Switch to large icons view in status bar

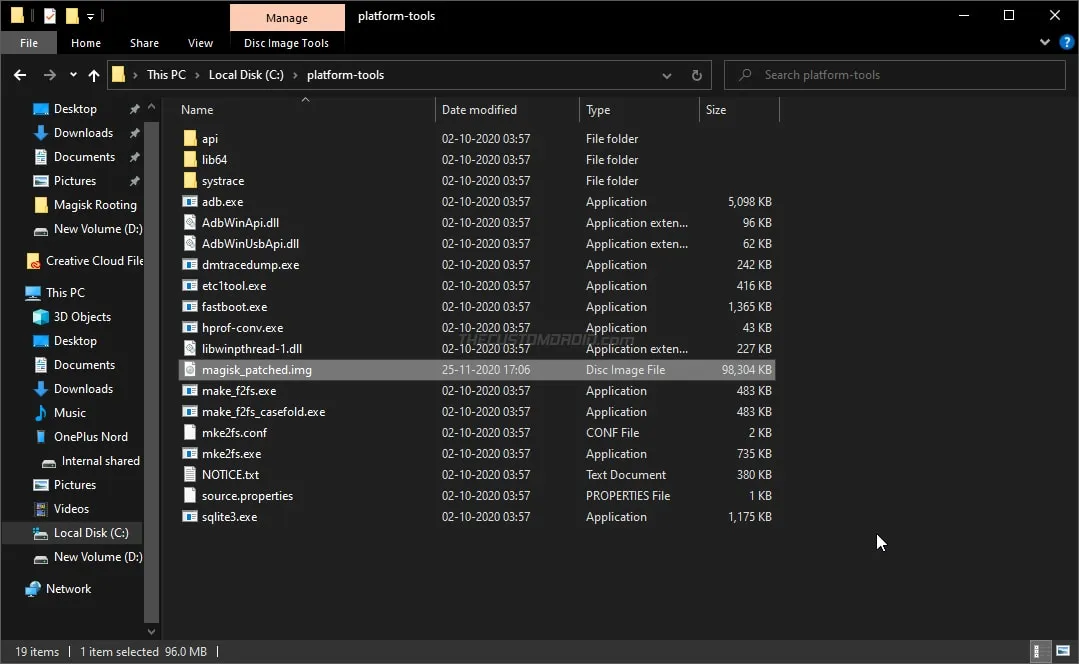[1063, 651]
